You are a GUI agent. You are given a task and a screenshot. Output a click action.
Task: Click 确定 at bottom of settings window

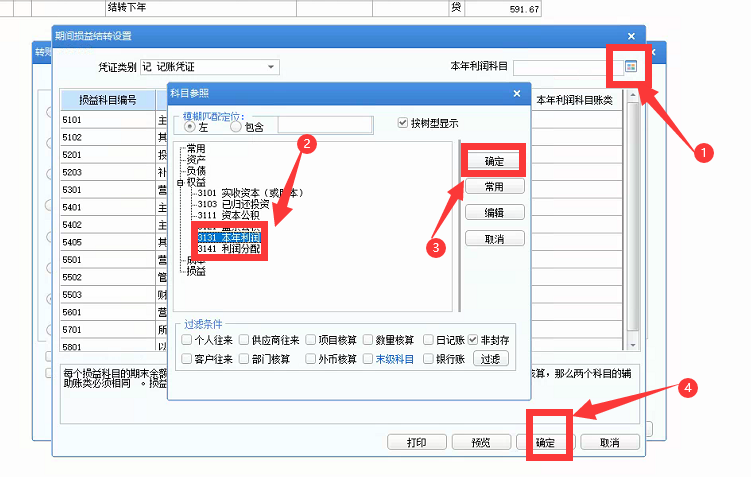click(546, 443)
